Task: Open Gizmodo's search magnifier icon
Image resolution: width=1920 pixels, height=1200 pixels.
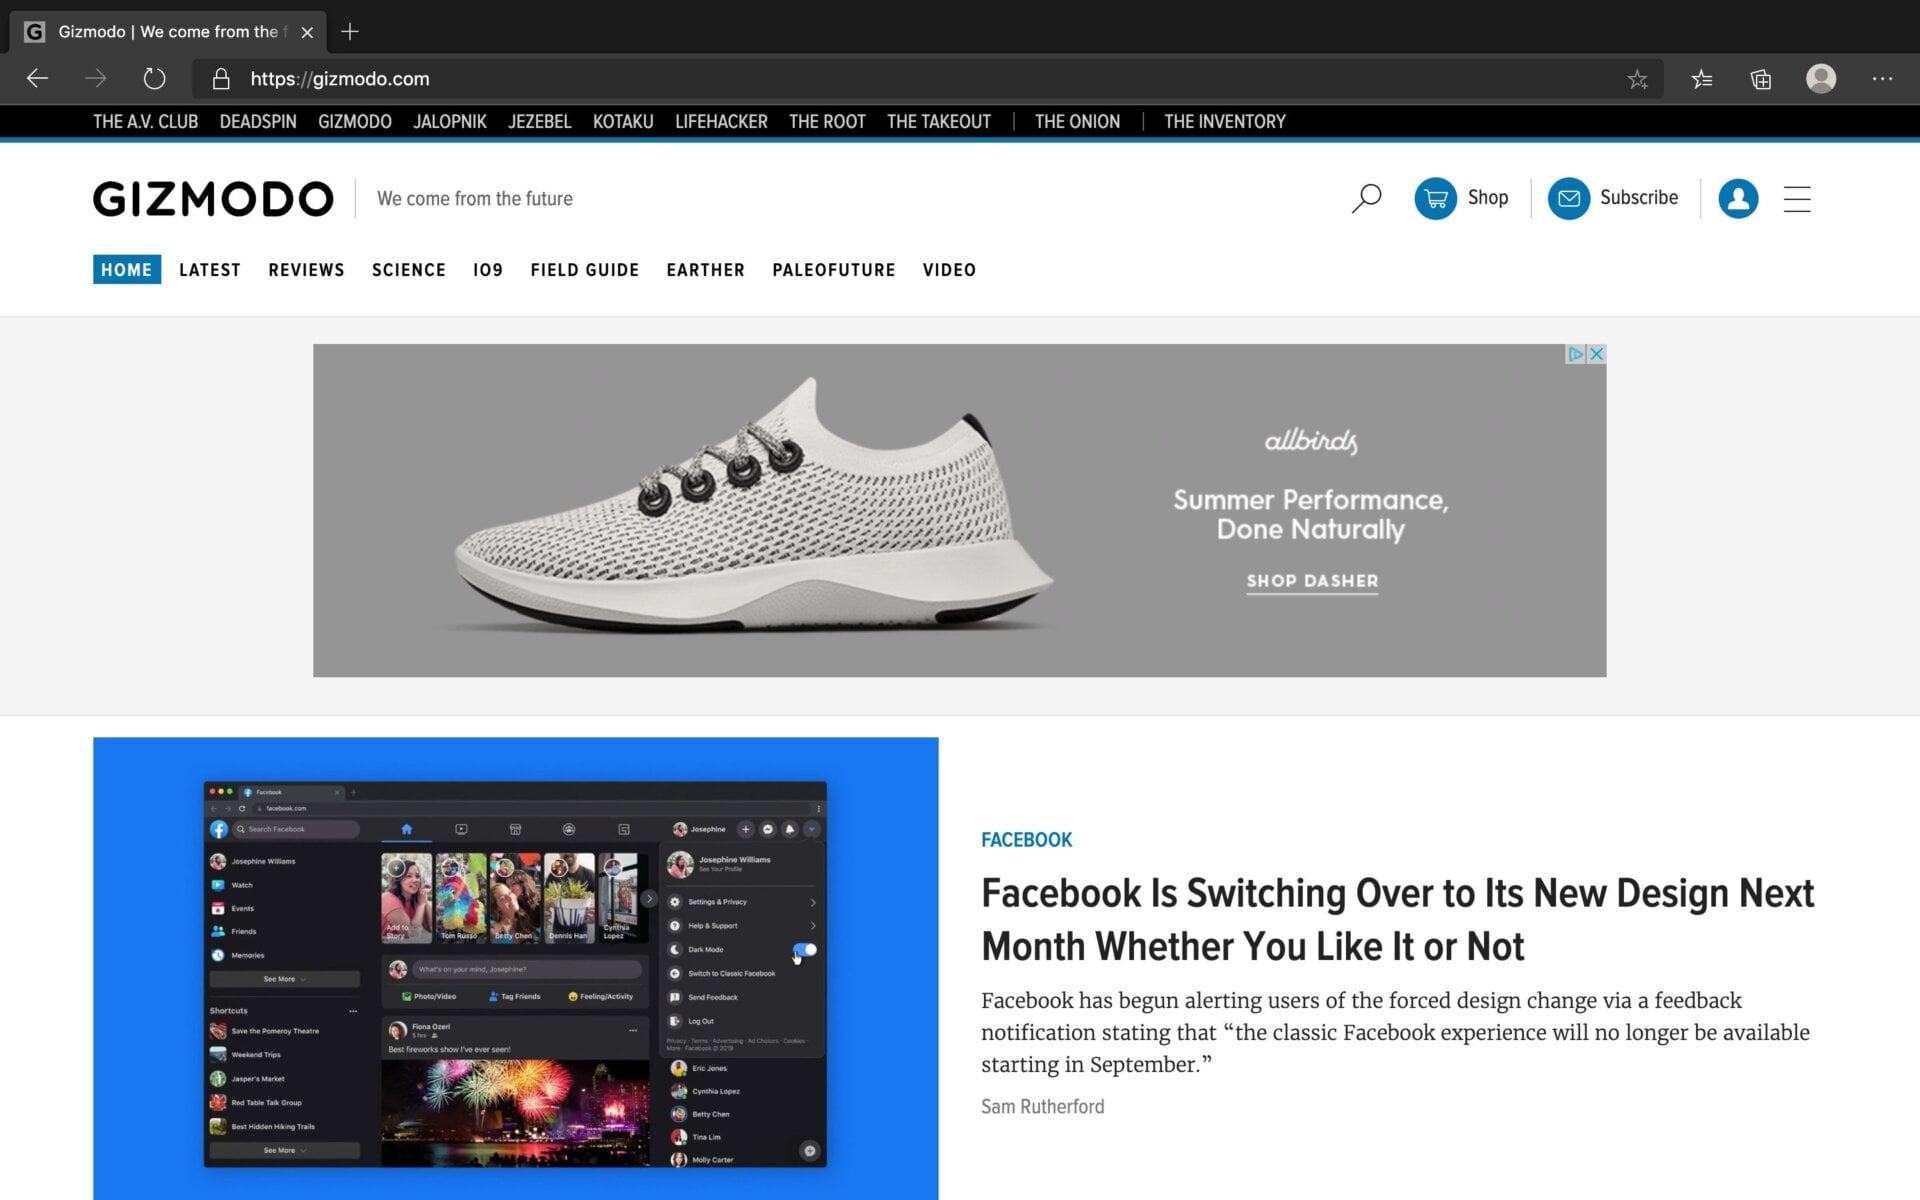Action: [1366, 198]
